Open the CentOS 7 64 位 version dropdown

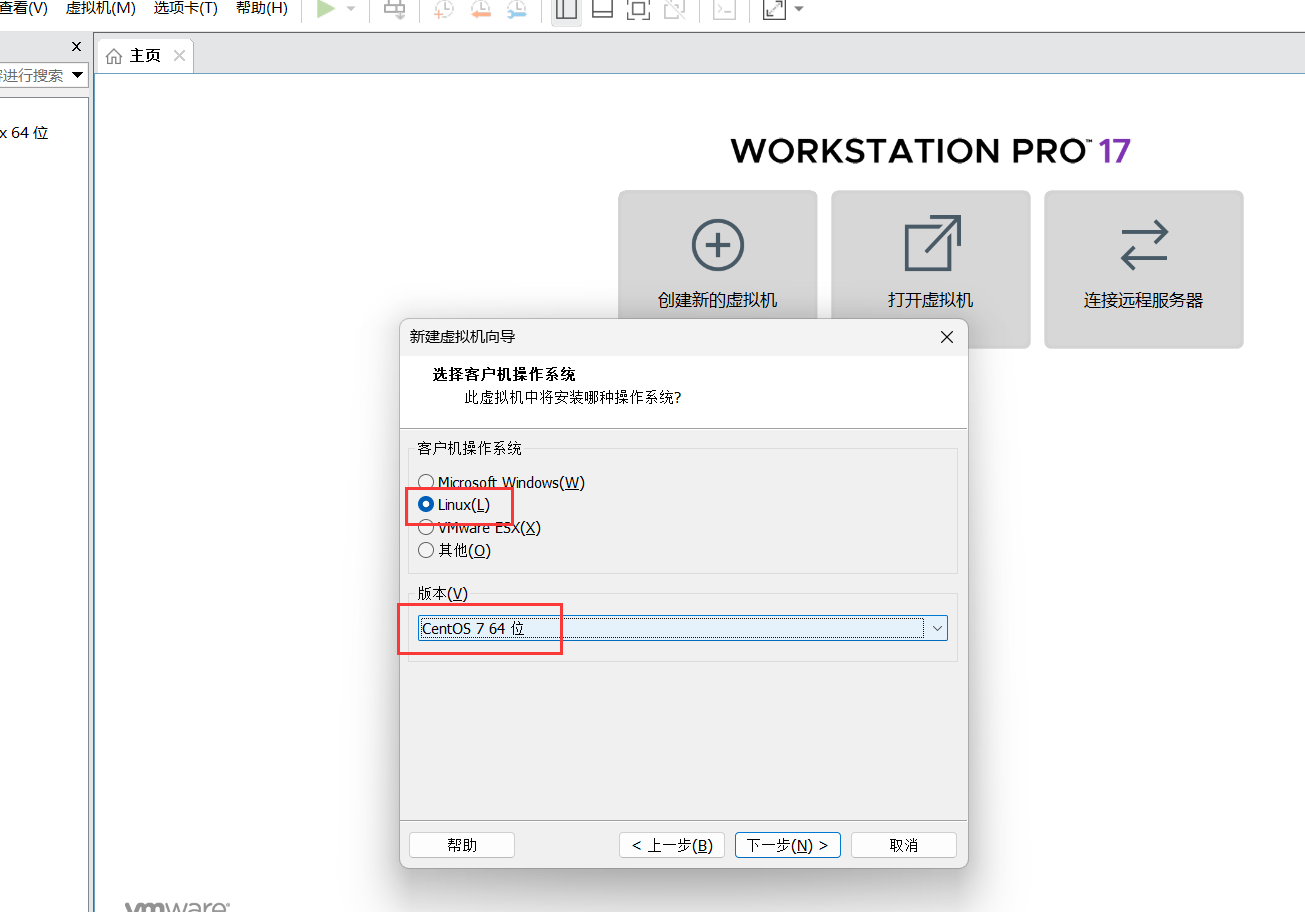pyautogui.click(x=936, y=627)
